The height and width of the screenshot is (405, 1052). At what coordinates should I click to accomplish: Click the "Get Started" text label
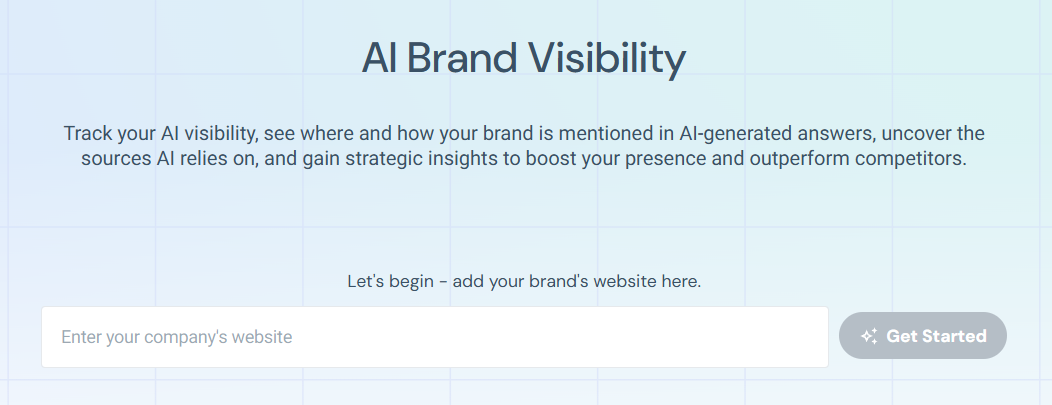936,336
